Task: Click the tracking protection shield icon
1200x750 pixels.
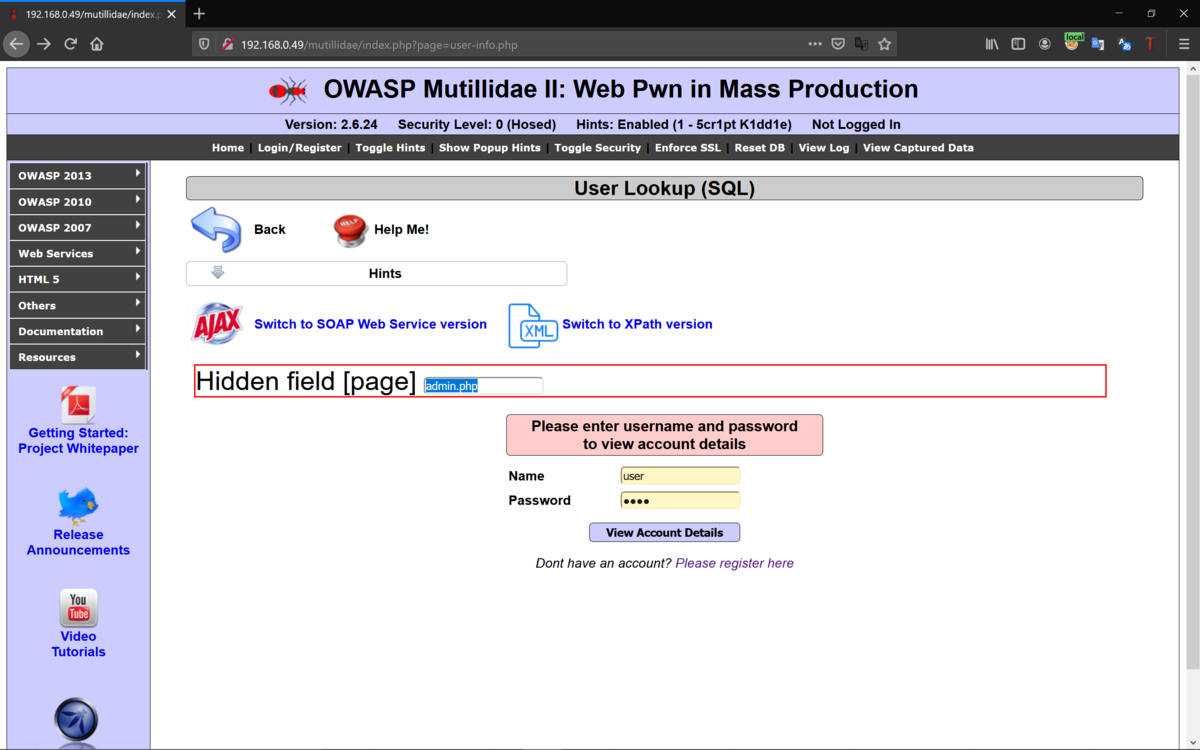Action: tap(204, 44)
